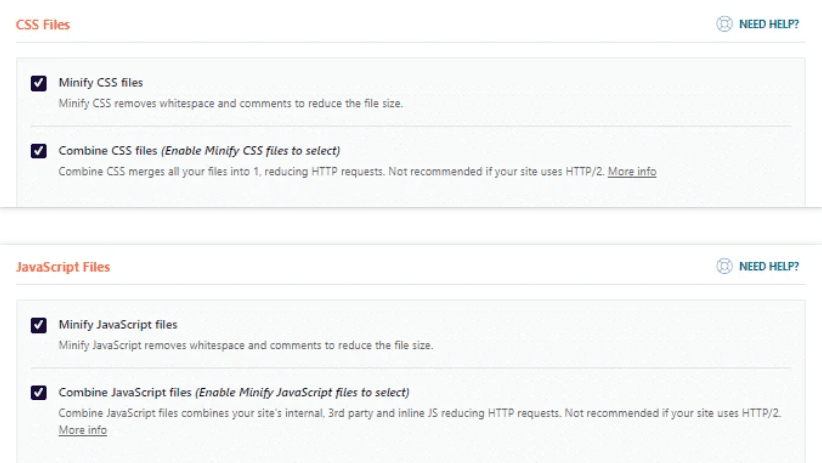
Task: Follow More info link under Combine JavaScript
Action: click(82, 430)
